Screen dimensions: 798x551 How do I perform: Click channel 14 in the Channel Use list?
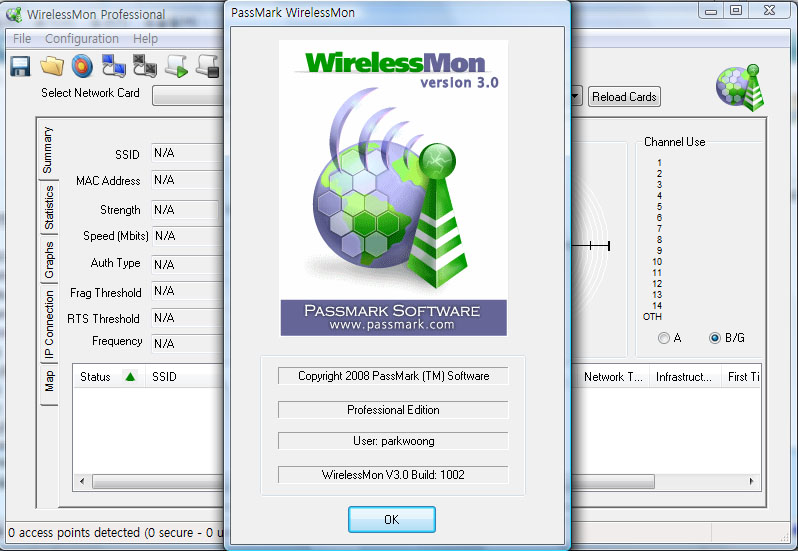click(x=657, y=306)
